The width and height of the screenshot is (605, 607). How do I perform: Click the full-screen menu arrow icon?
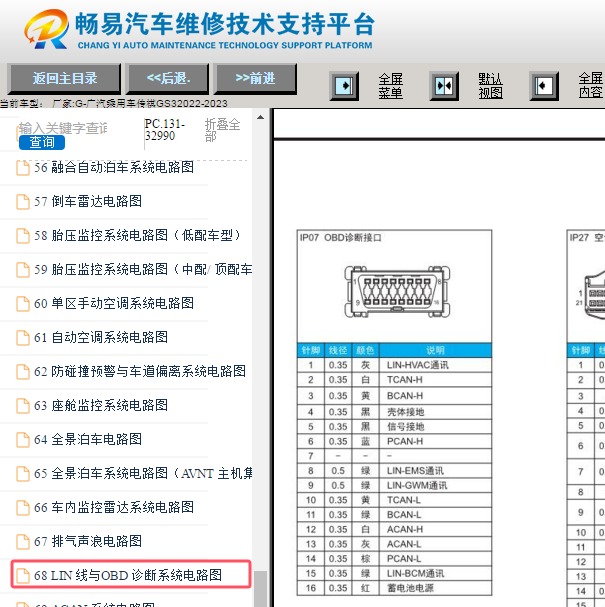(344, 86)
